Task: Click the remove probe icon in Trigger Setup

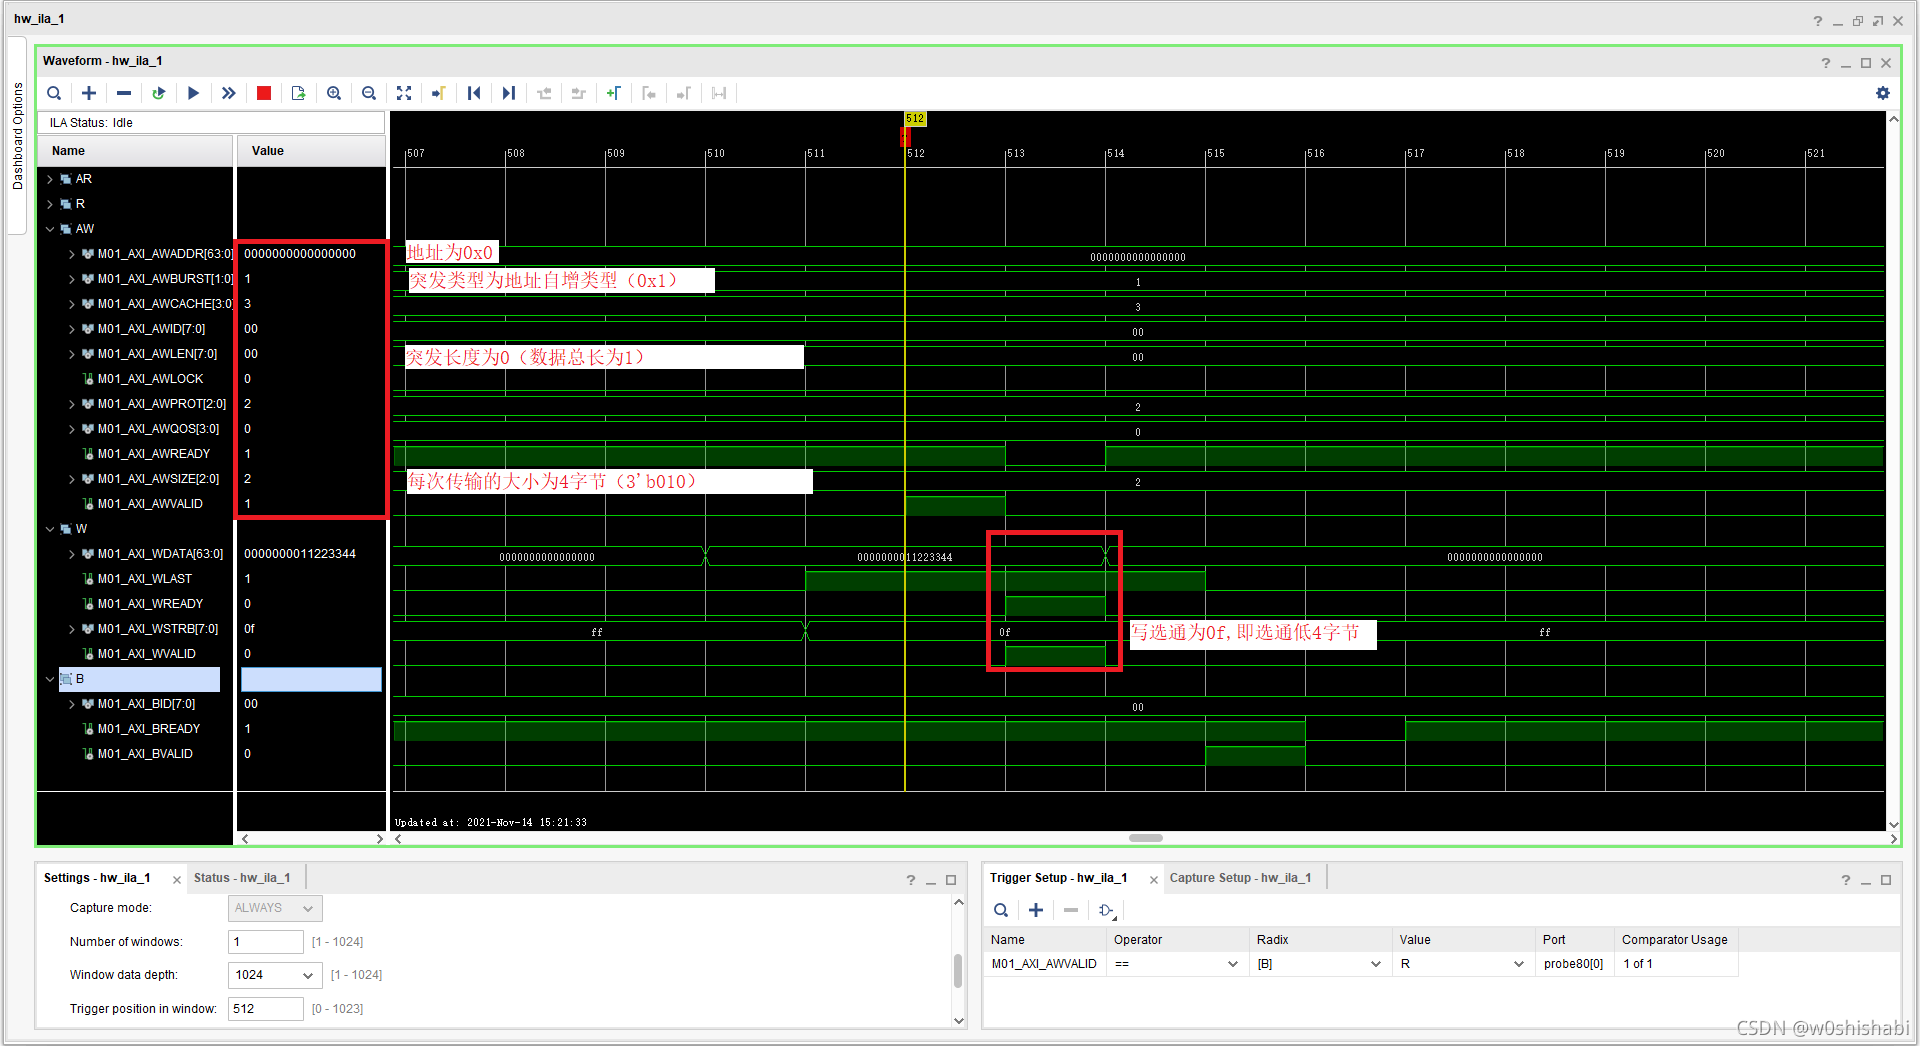Action: [x=1071, y=910]
